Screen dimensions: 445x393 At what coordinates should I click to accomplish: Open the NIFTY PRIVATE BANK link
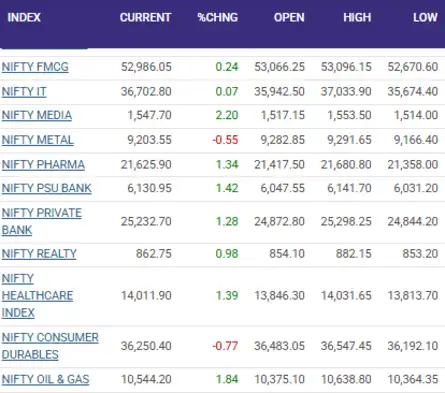click(42, 222)
